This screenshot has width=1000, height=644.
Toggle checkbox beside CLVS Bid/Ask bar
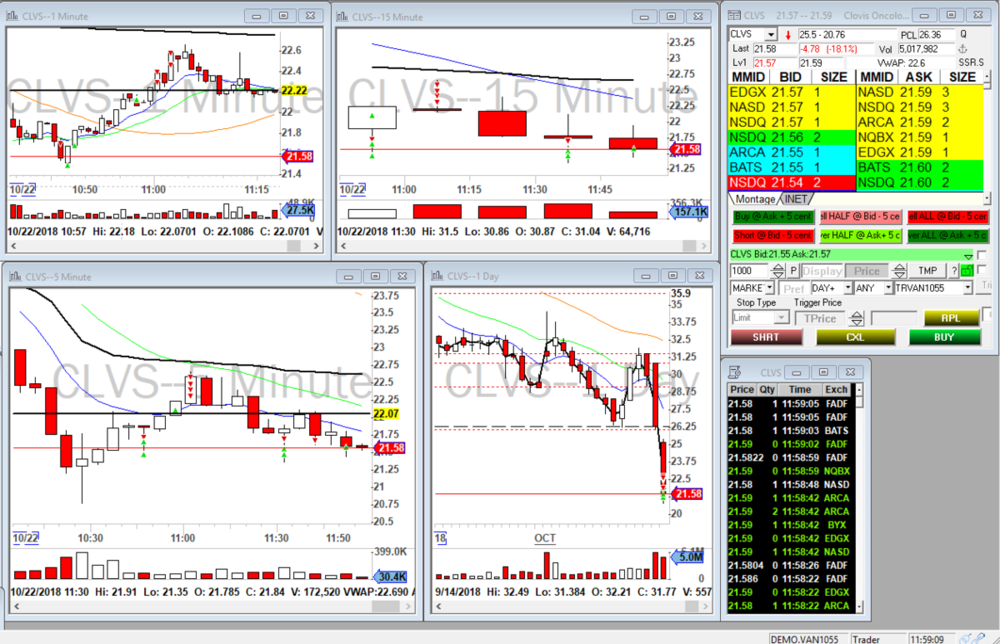click(982, 255)
